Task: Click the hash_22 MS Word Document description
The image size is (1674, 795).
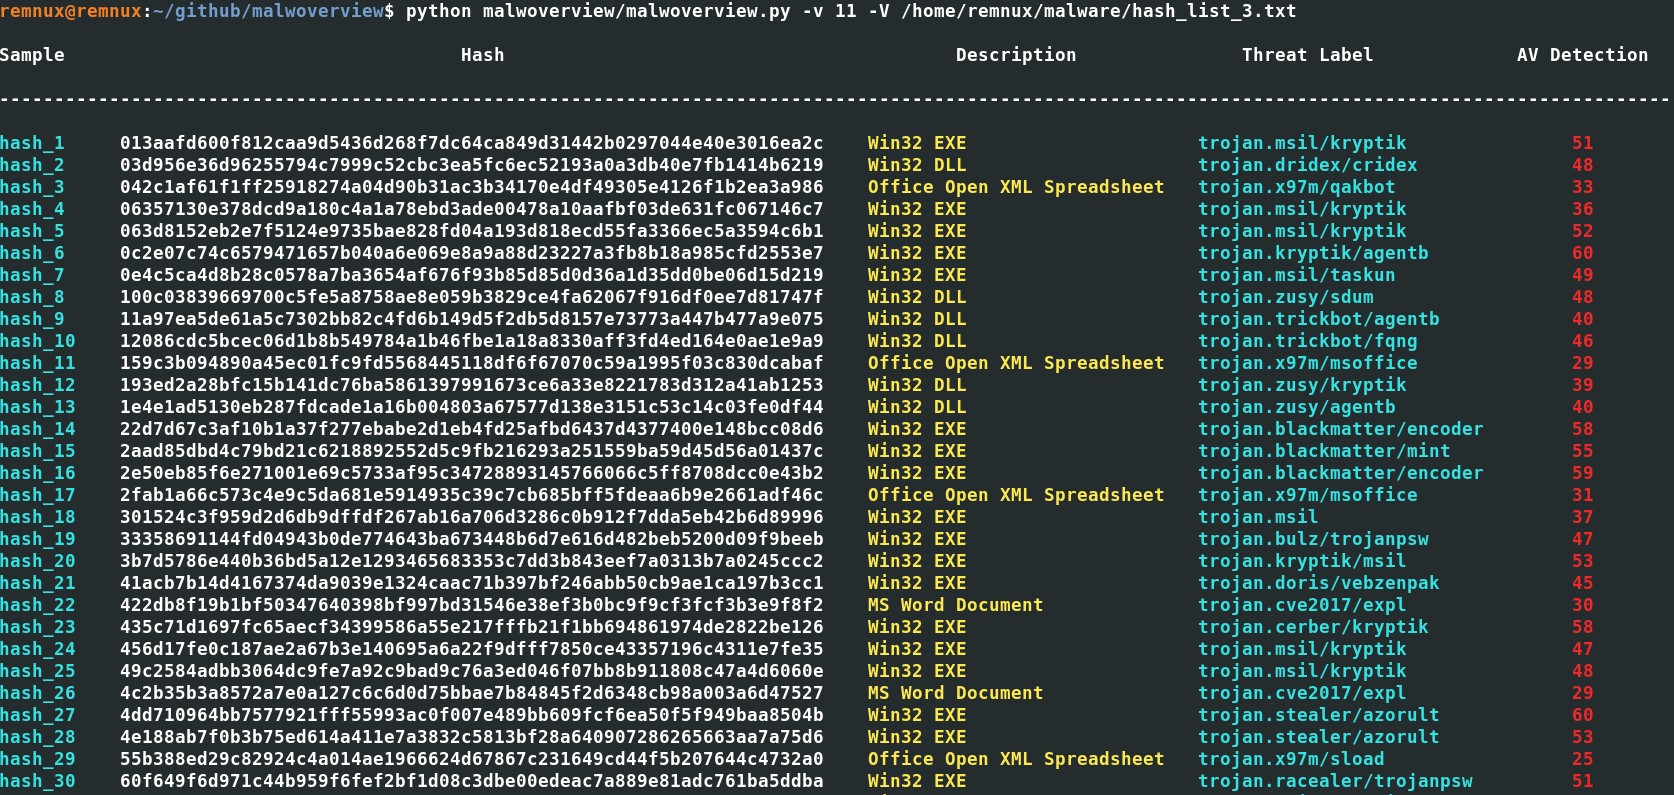Action: tap(955, 605)
